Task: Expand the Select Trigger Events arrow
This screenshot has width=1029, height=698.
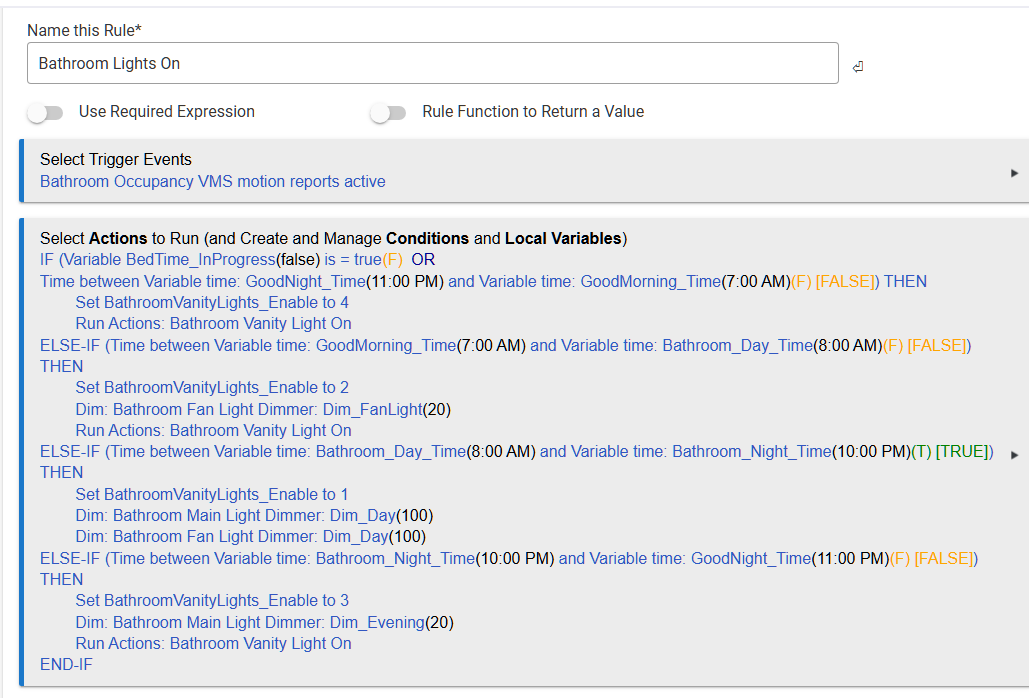Action: (x=1014, y=173)
